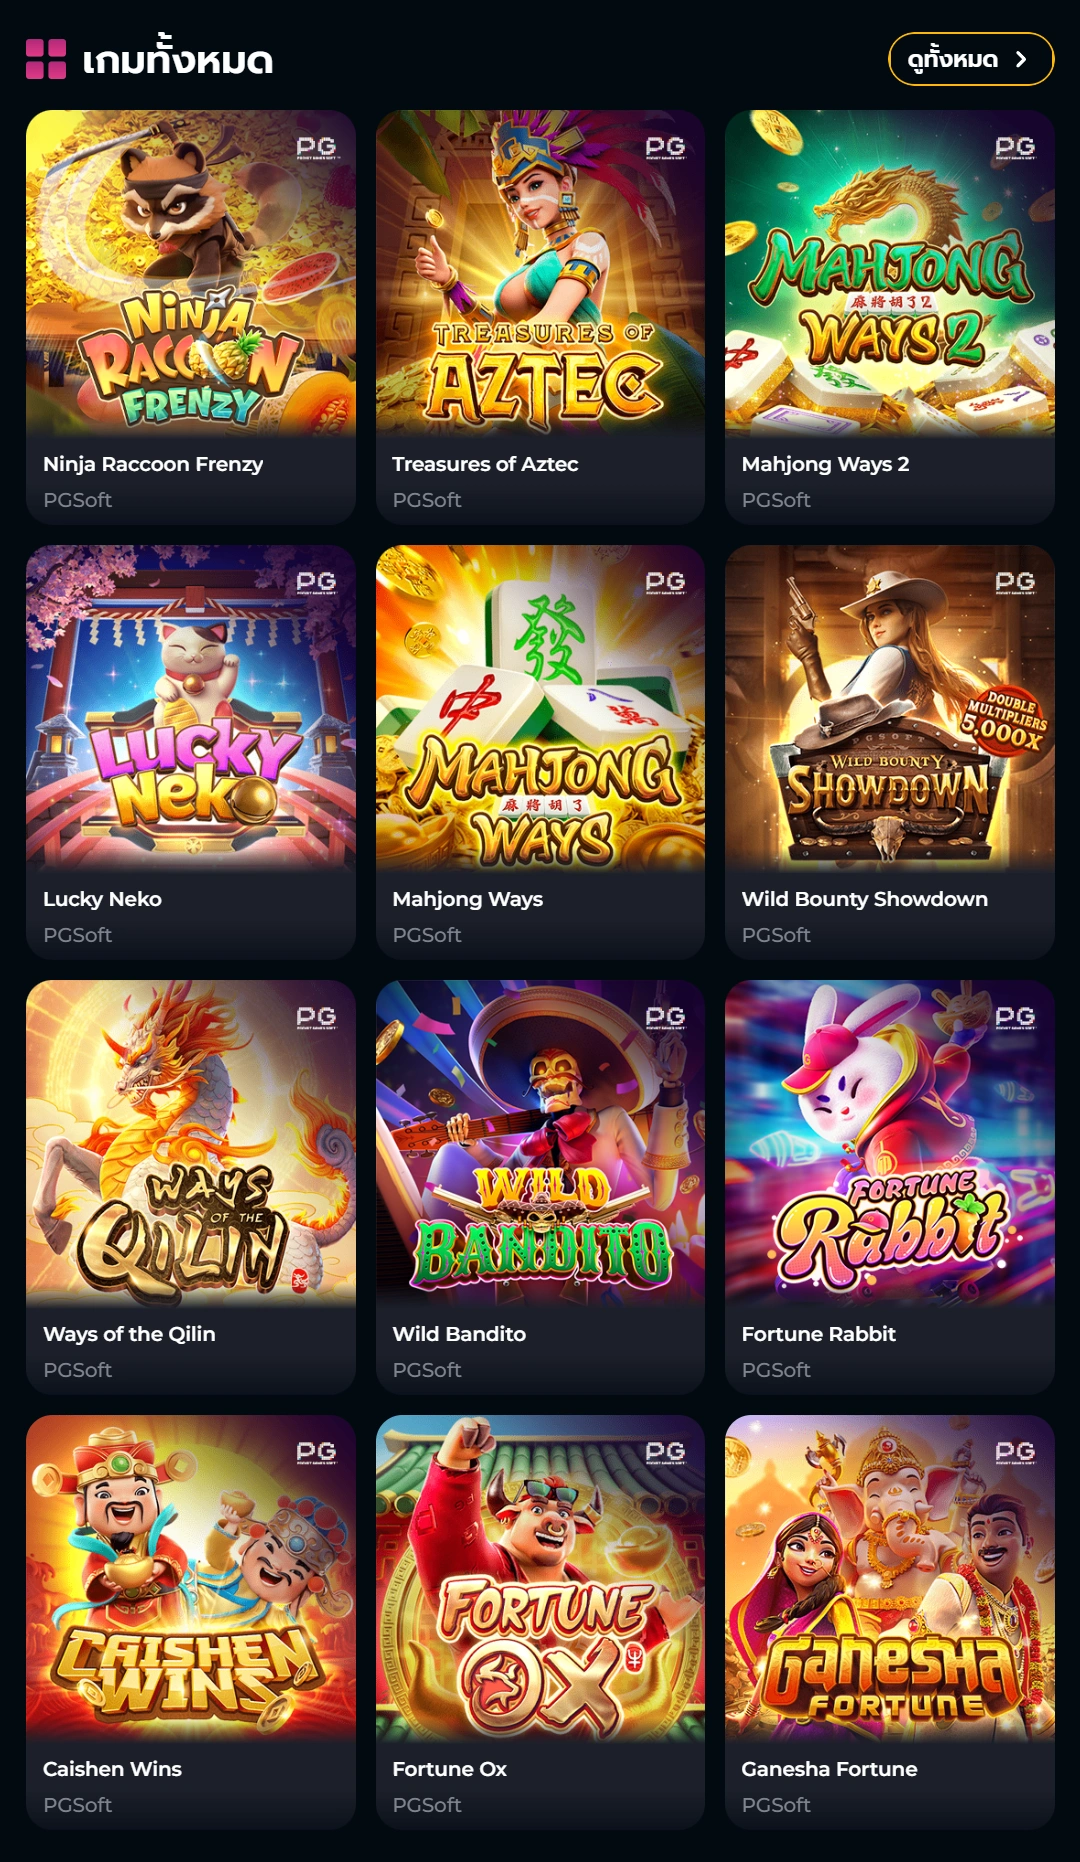
Task: Select Ganesha Fortune game cover
Action: [x=890, y=1578]
